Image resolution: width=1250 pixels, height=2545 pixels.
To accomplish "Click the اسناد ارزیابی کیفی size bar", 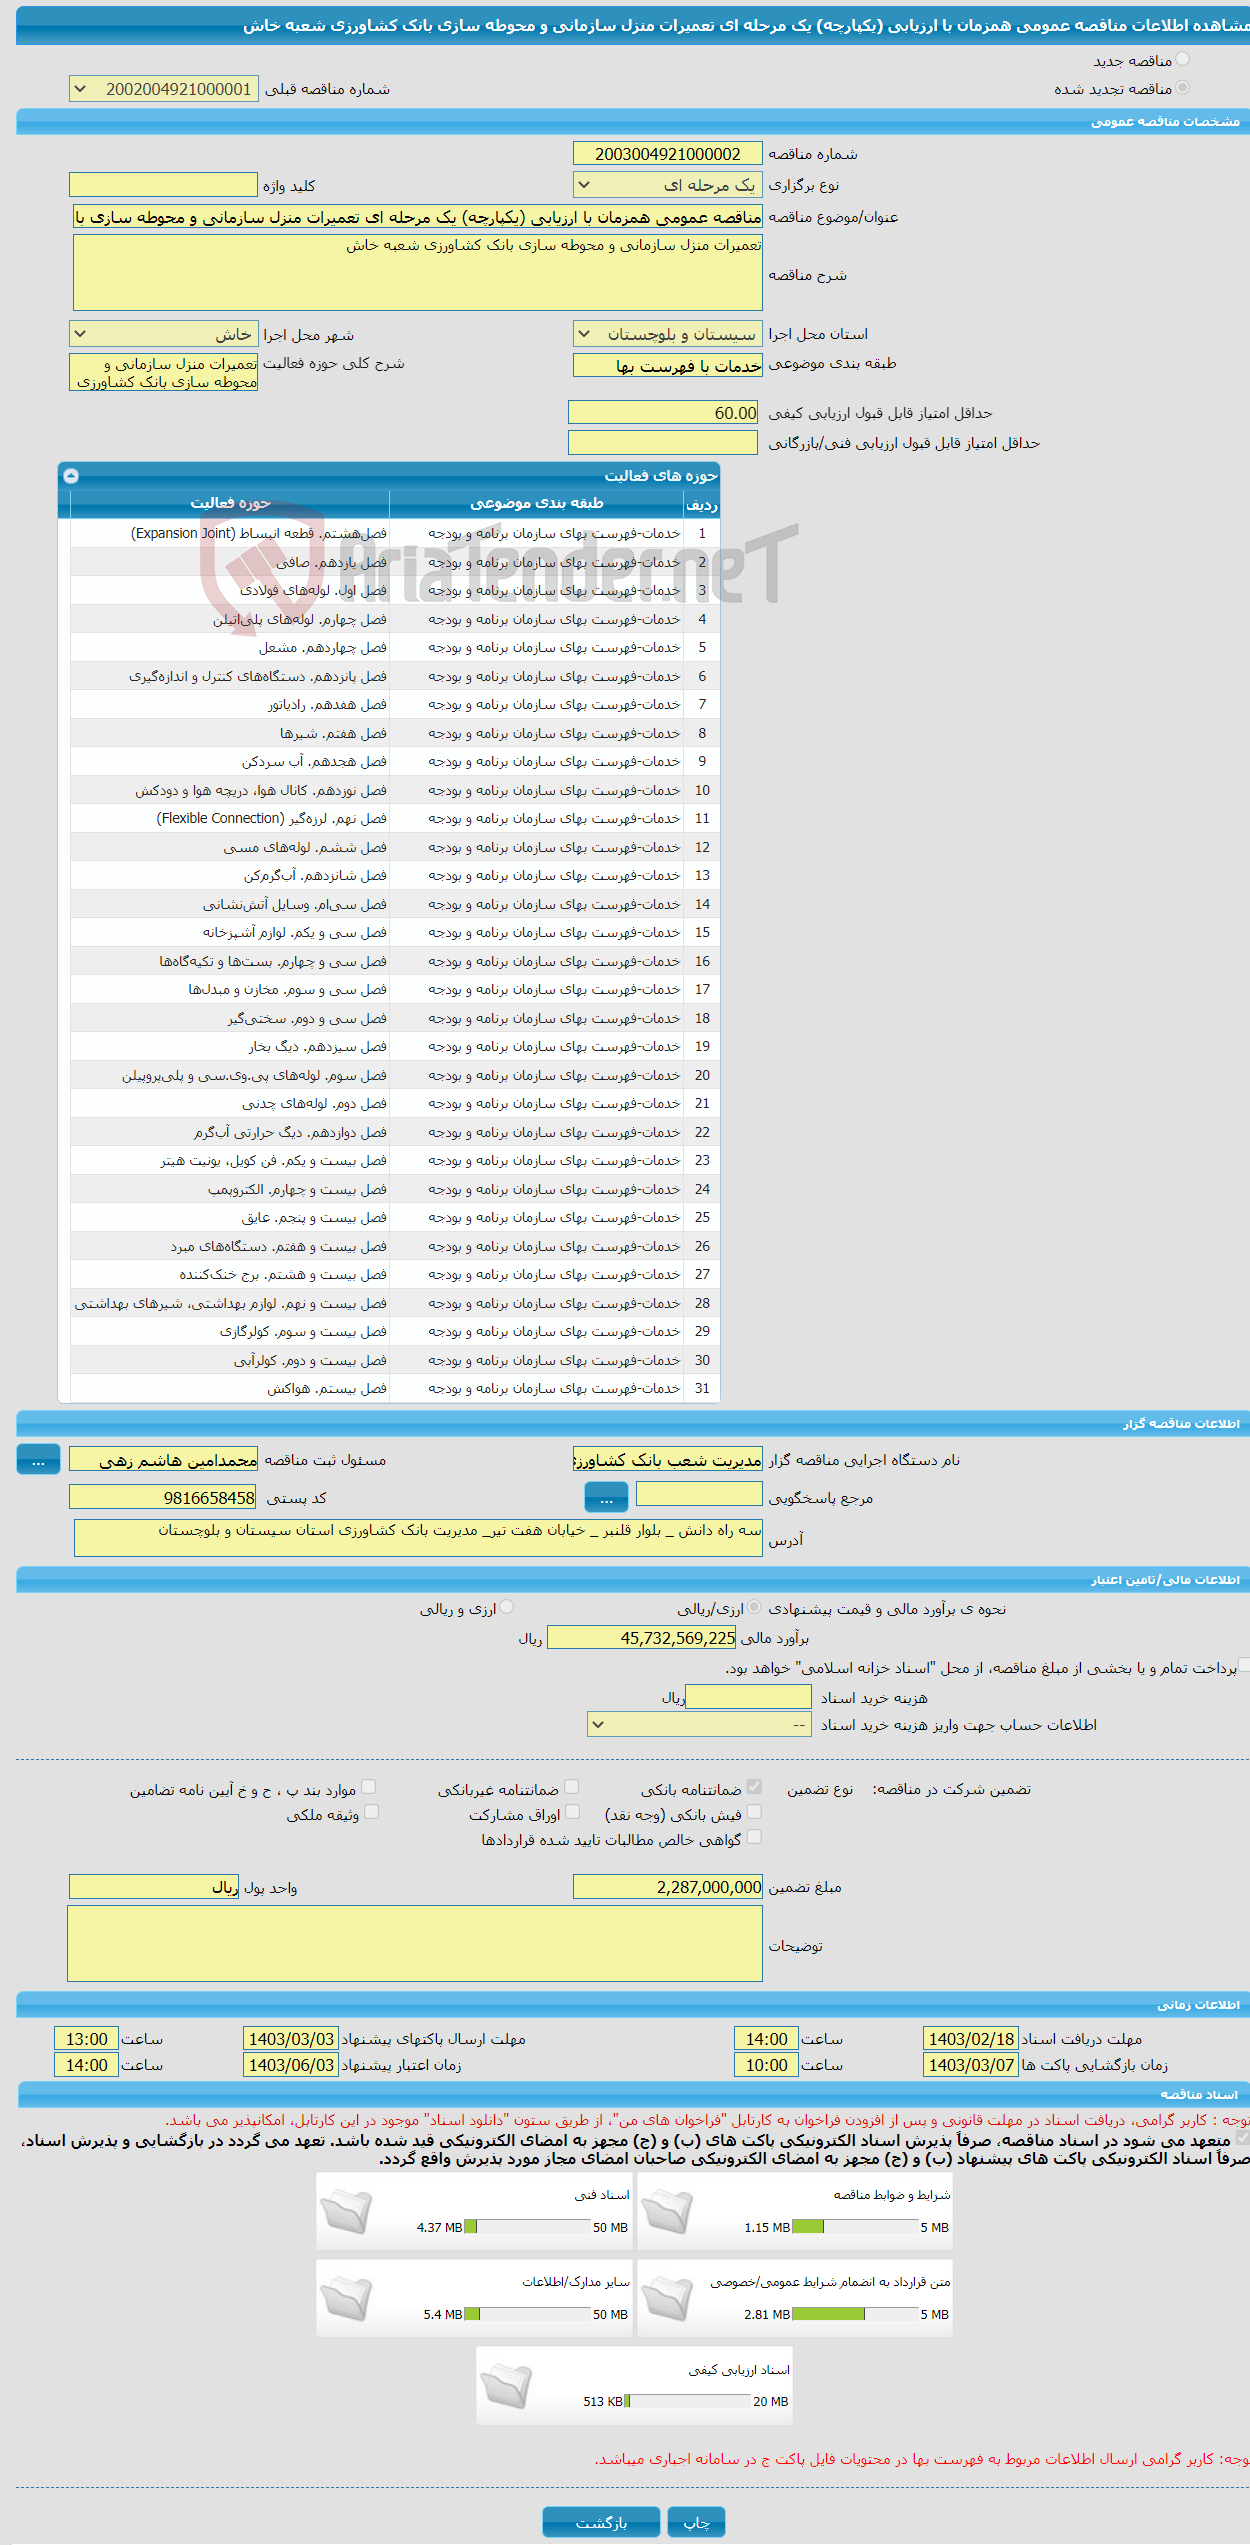I will [x=688, y=2401].
